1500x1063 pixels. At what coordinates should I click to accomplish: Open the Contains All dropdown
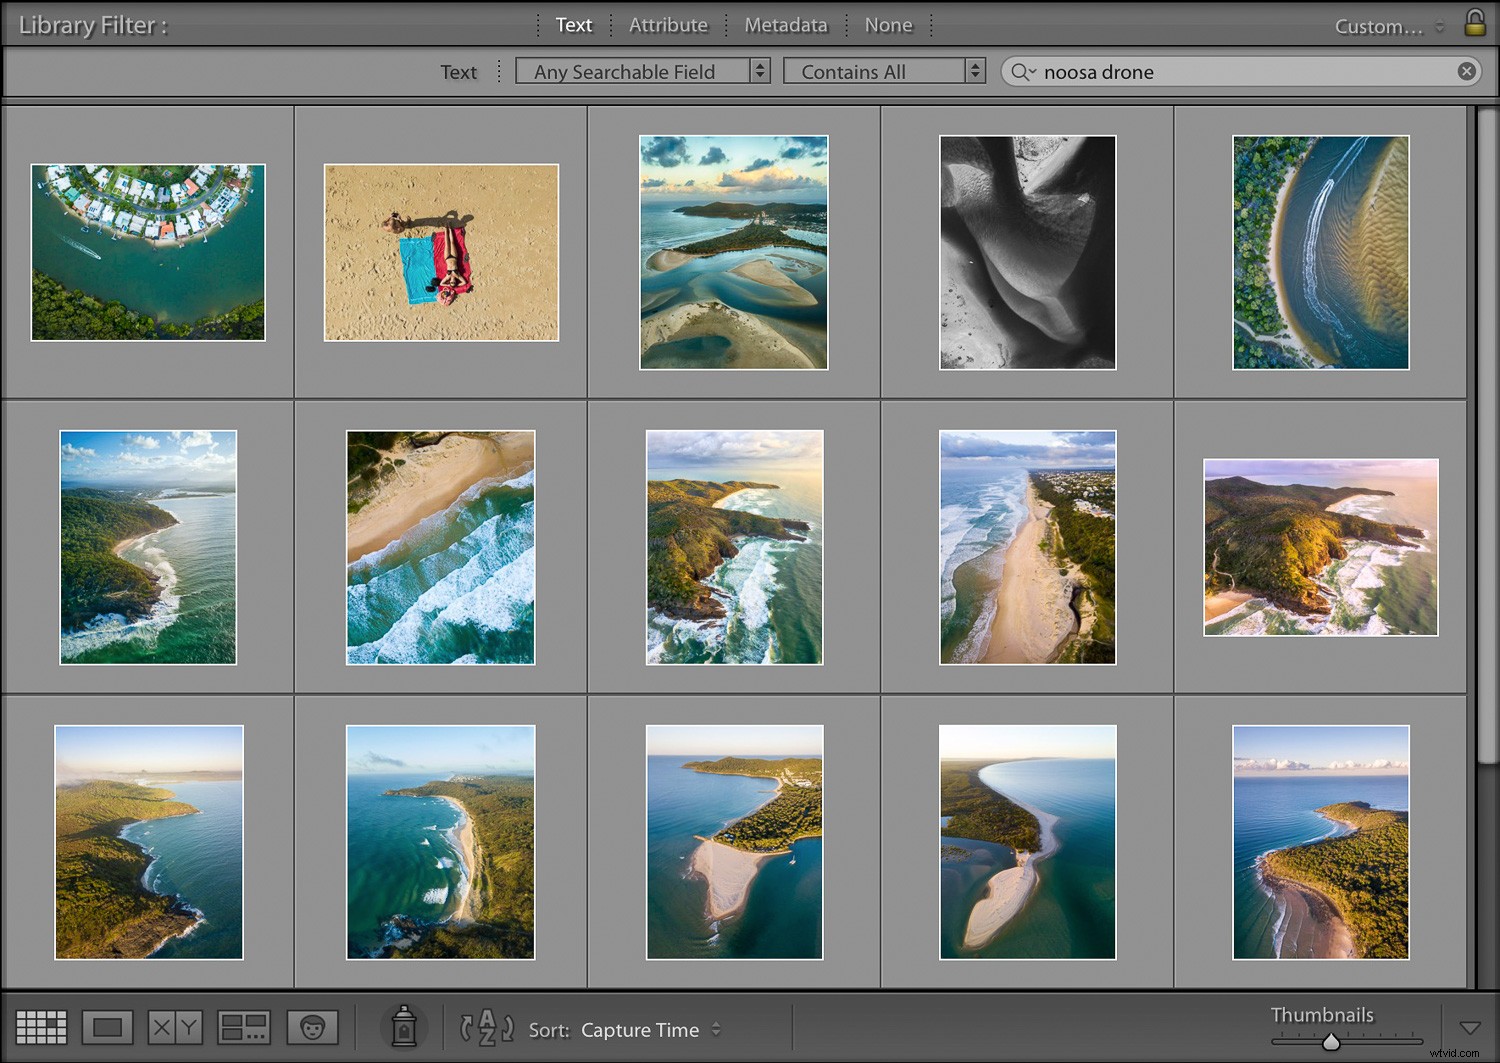coord(884,71)
